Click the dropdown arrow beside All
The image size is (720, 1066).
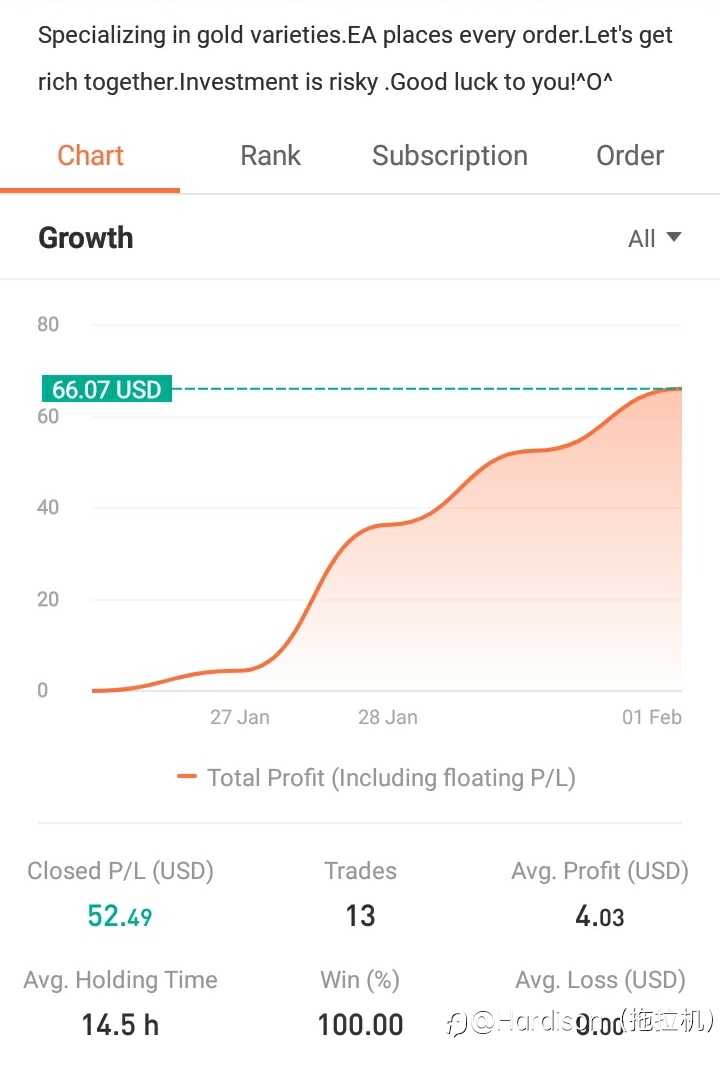coord(674,237)
